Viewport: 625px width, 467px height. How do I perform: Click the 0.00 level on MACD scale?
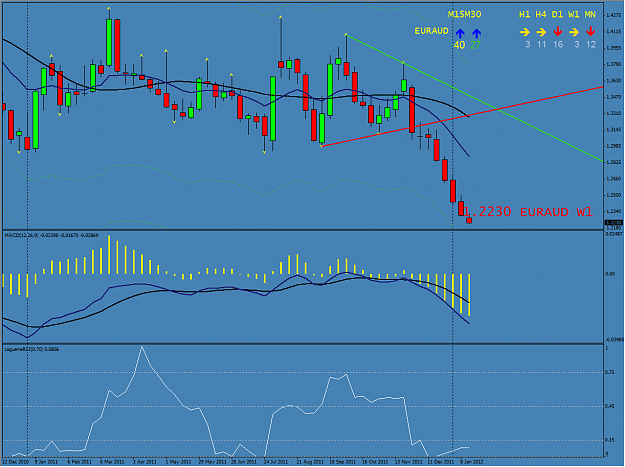point(610,274)
